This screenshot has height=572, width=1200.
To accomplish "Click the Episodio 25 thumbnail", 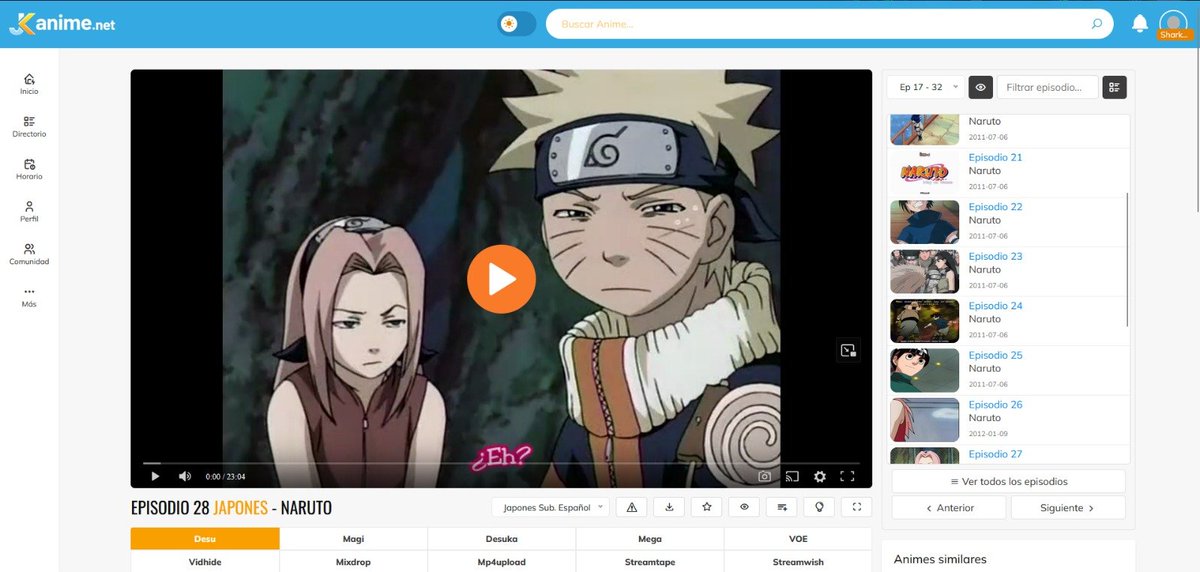I will [x=925, y=370].
